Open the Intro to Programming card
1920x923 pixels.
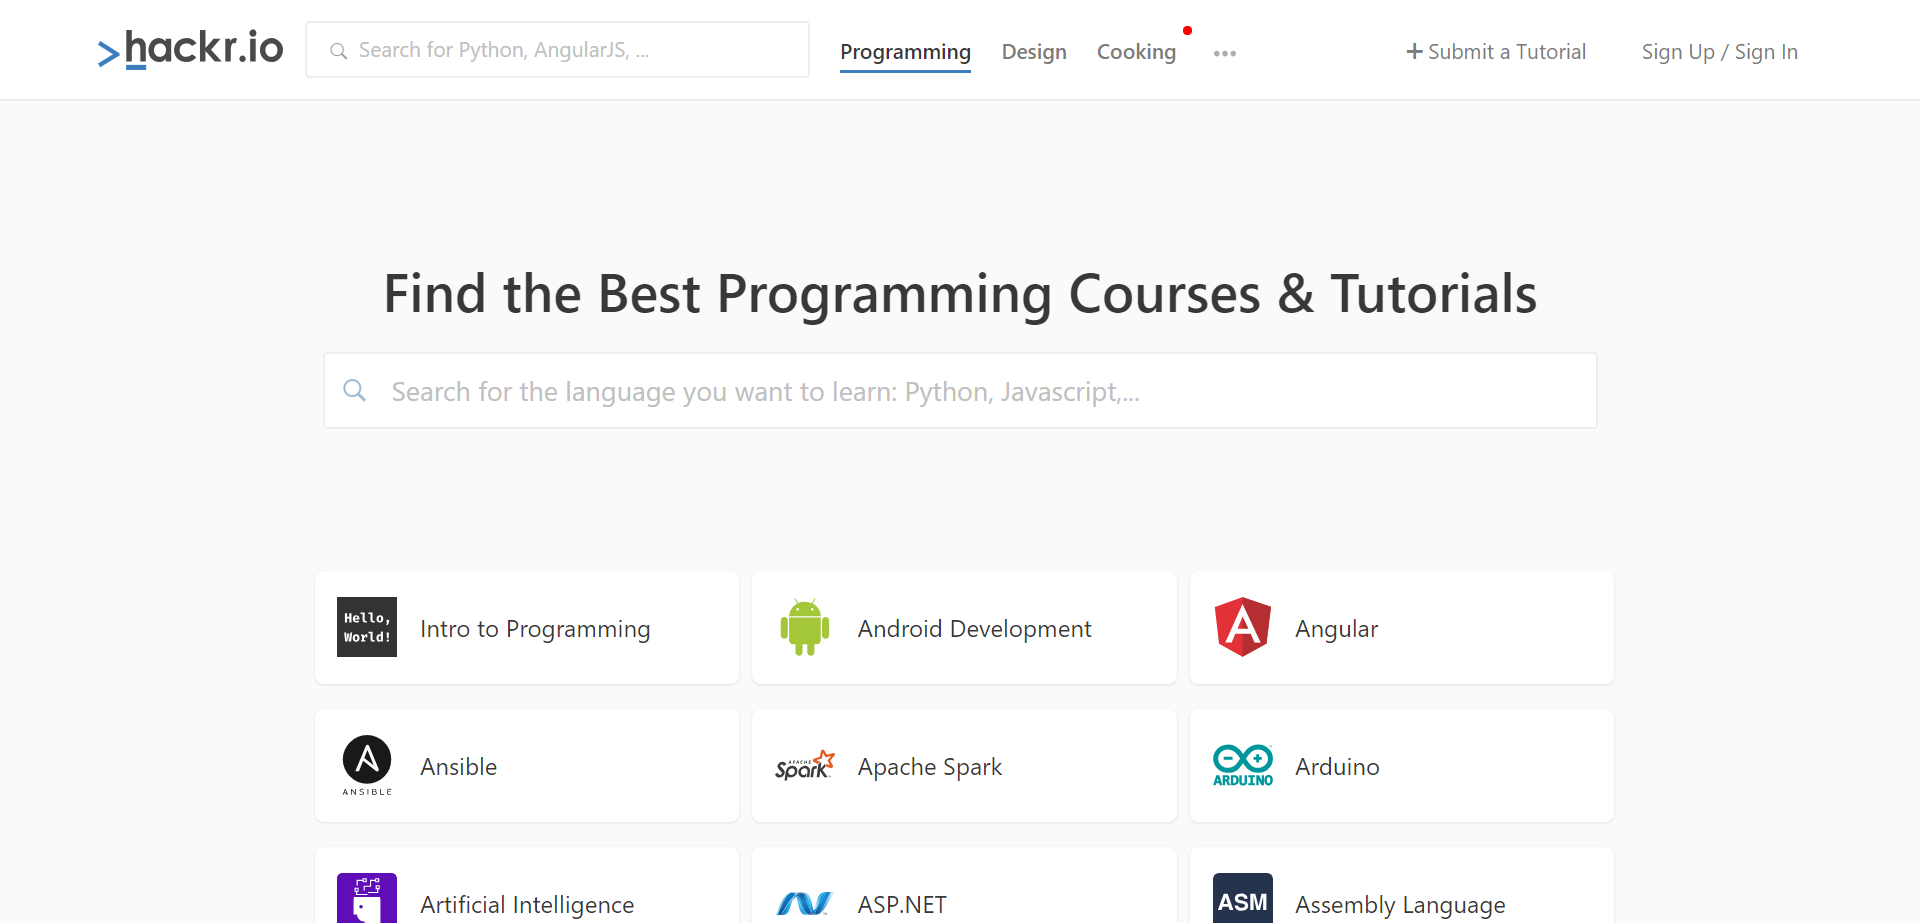coord(526,627)
